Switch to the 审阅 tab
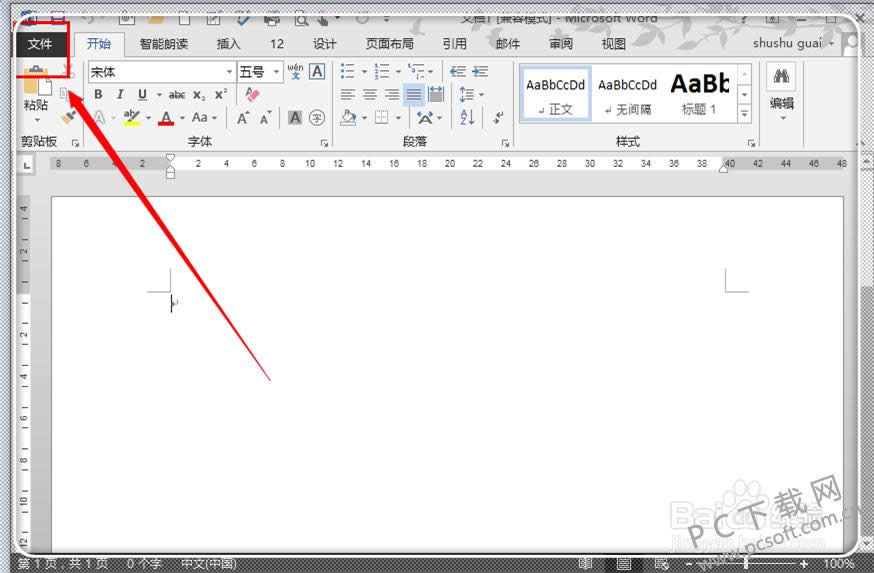 tap(561, 43)
